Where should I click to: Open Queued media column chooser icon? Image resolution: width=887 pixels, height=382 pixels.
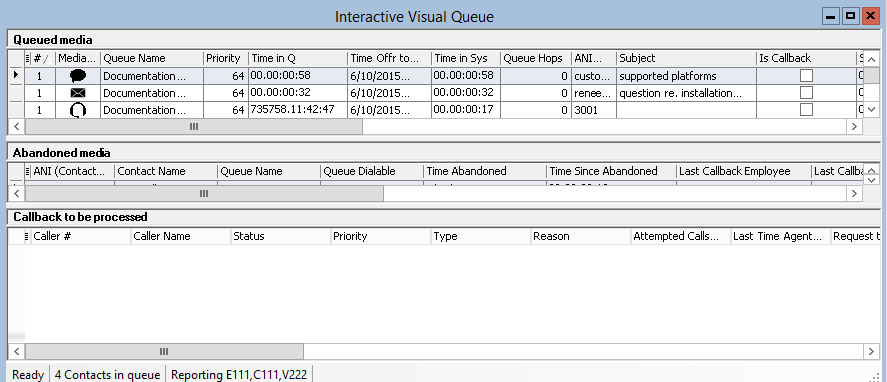click(28, 58)
